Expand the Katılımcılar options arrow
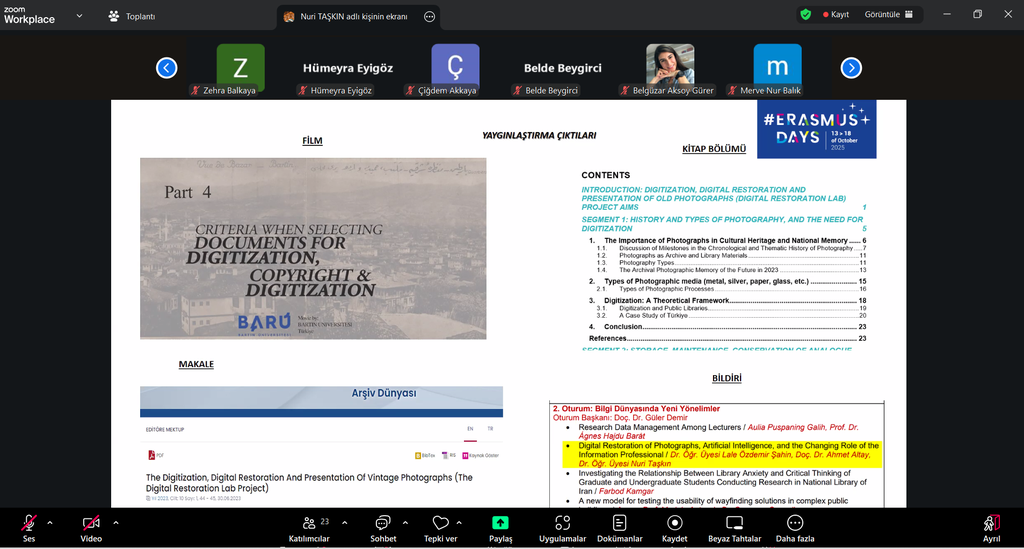The image size is (1024, 549). pyautogui.click(x=345, y=522)
